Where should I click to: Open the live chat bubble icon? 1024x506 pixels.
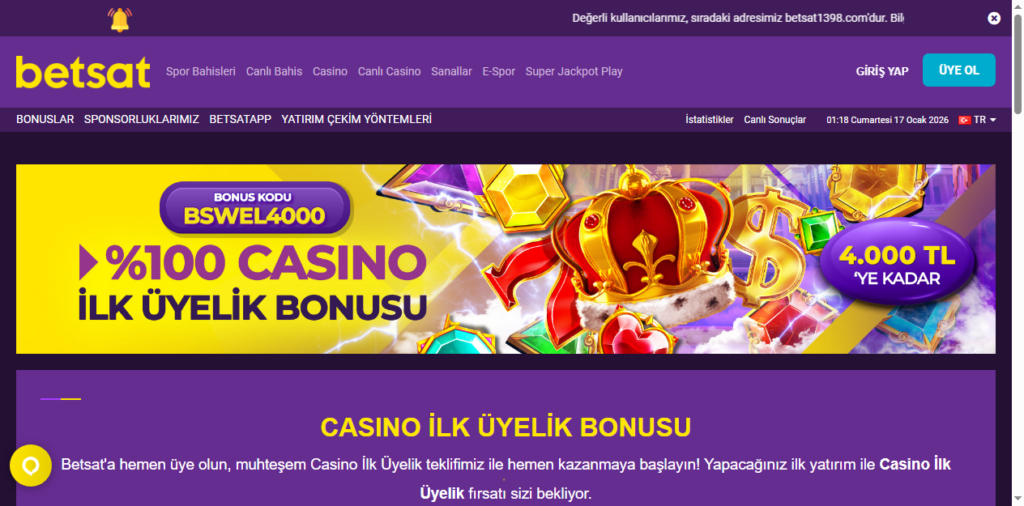click(31, 466)
